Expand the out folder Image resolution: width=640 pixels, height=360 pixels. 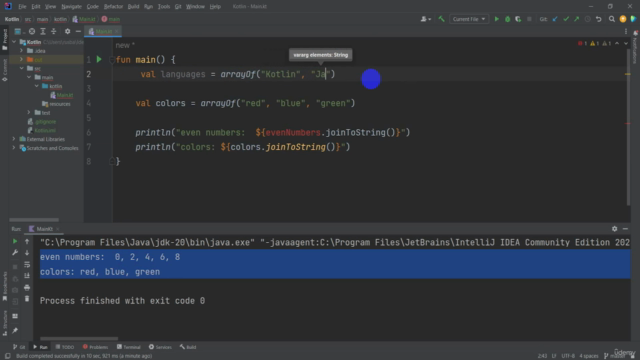coord(22,60)
